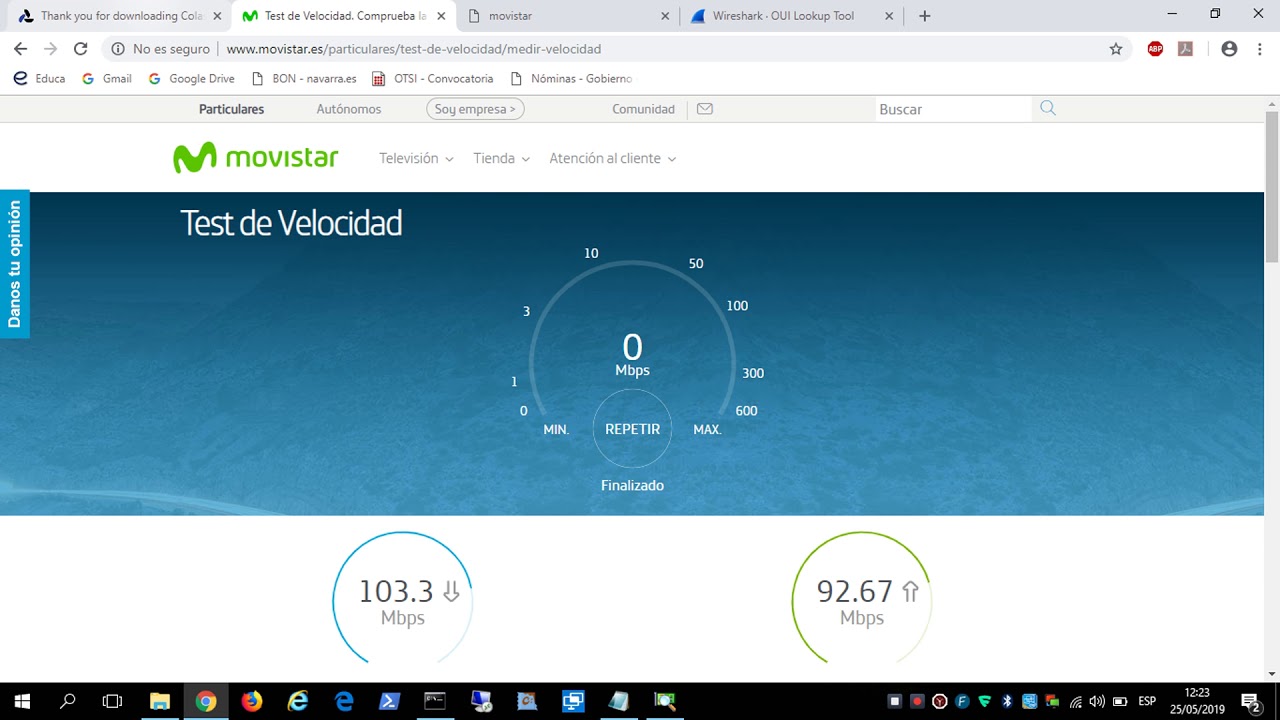Open the Educa bookmark
1280x720 pixels.
click(x=39, y=78)
